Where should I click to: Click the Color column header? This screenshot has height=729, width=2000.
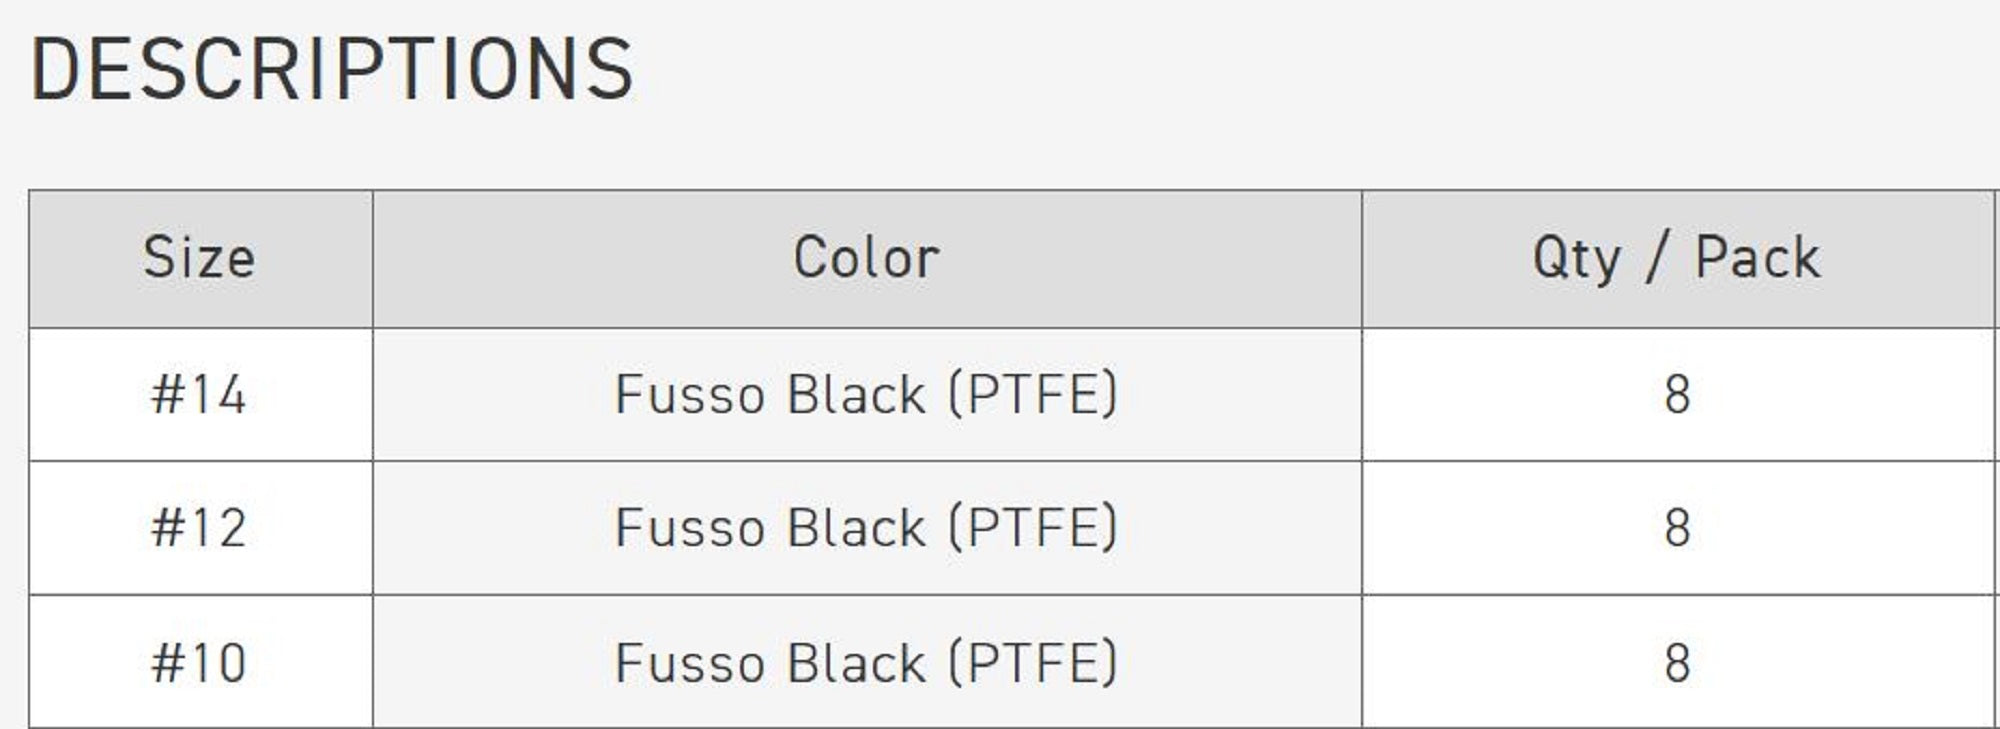click(x=866, y=258)
